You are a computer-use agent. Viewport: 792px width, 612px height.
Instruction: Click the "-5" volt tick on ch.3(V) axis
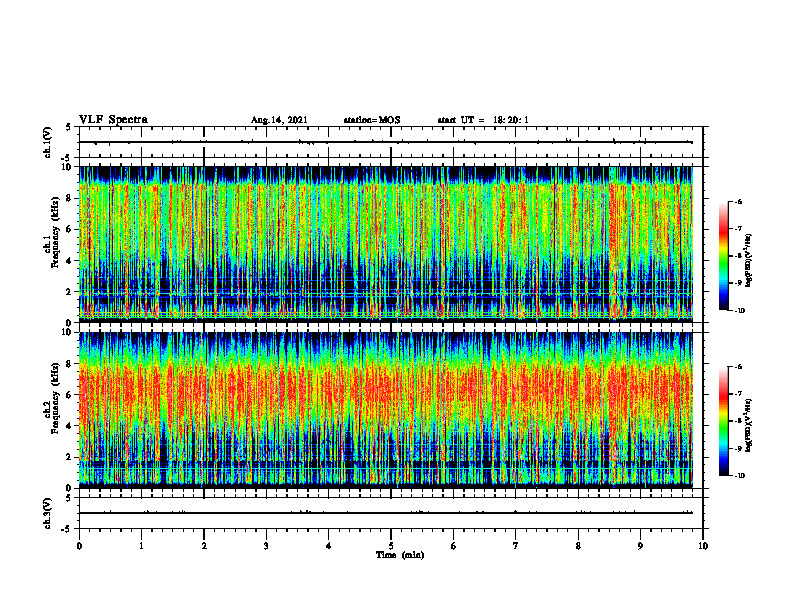[67, 529]
